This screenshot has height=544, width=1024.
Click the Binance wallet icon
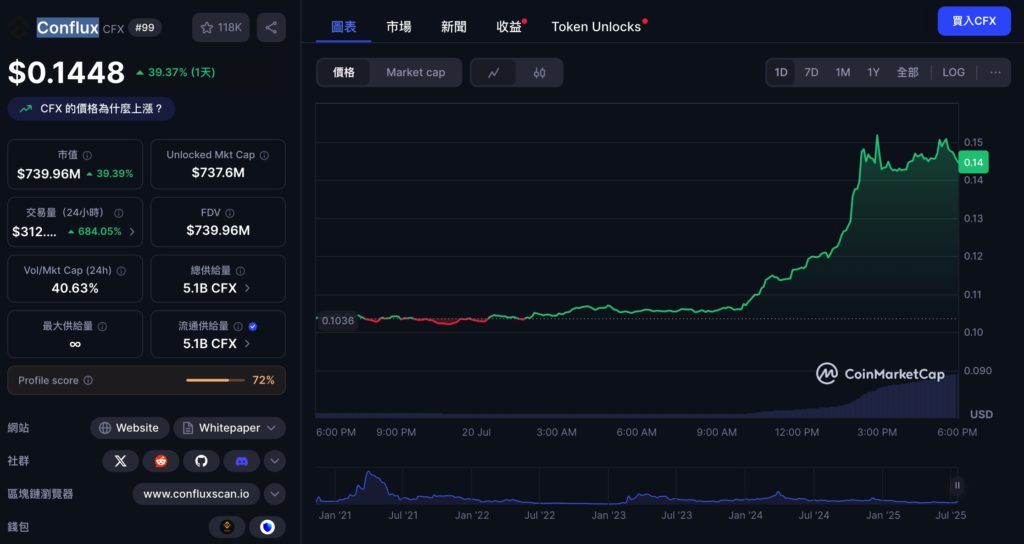point(227,527)
